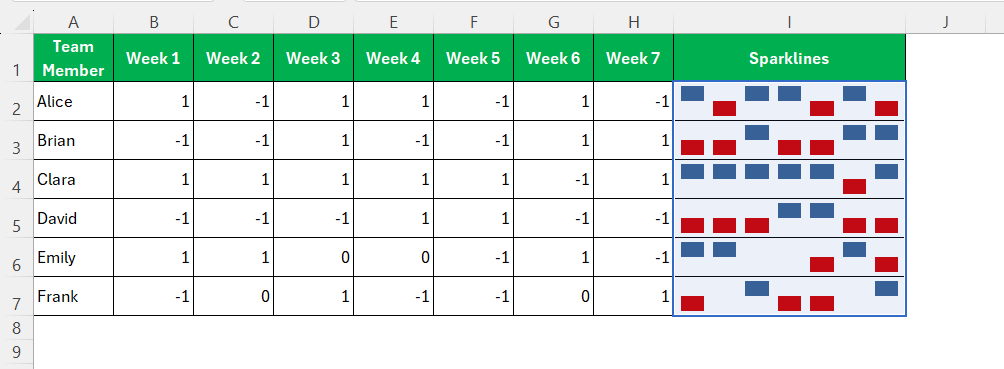Select column I header
The width and height of the screenshot is (1004, 369).
pyautogui.click(x=789, y=22)
